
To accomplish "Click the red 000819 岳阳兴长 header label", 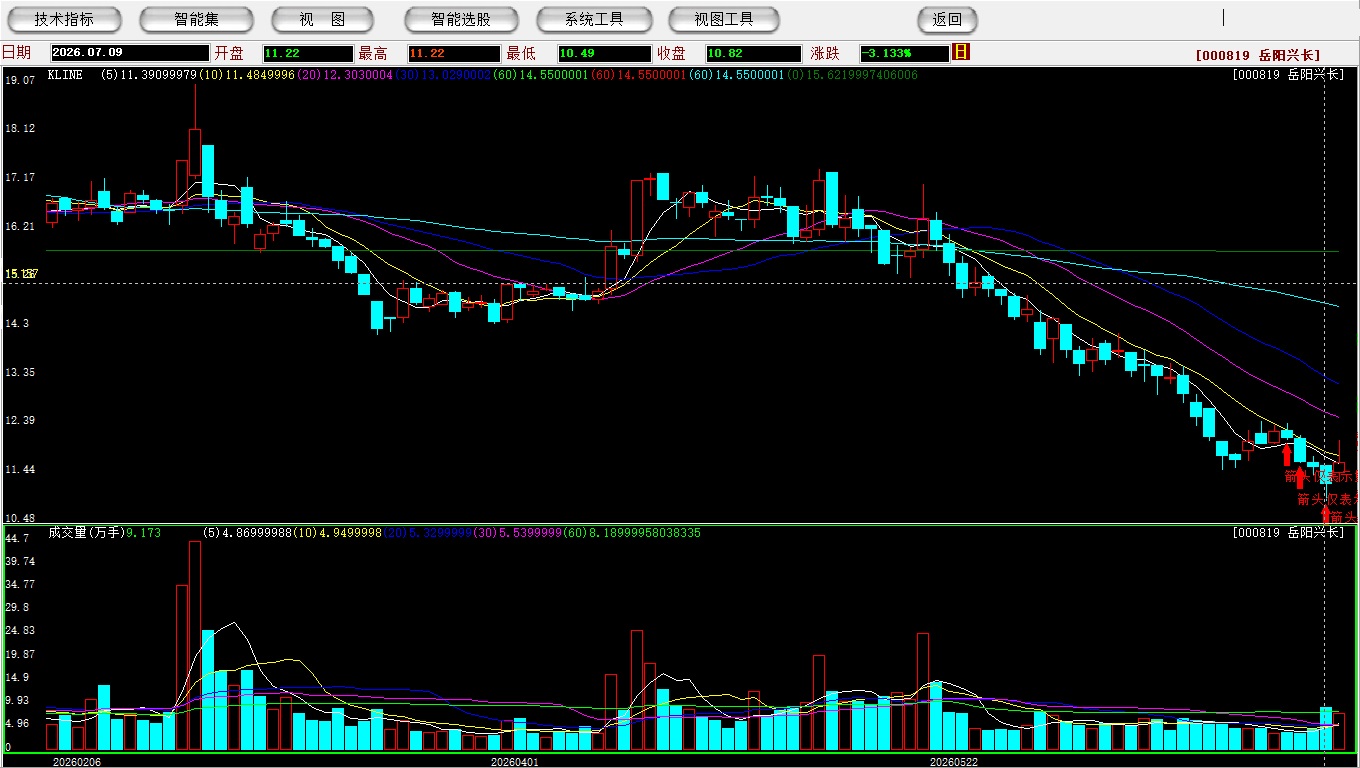I will coord(1257,55).
